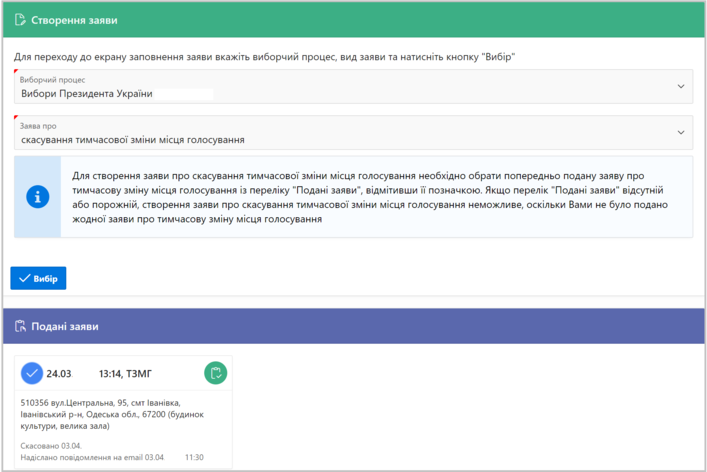This screenshot has width=707, height=472.
Task: Click the clipboard icon beside Подані заяви
Action: (21, 327)
